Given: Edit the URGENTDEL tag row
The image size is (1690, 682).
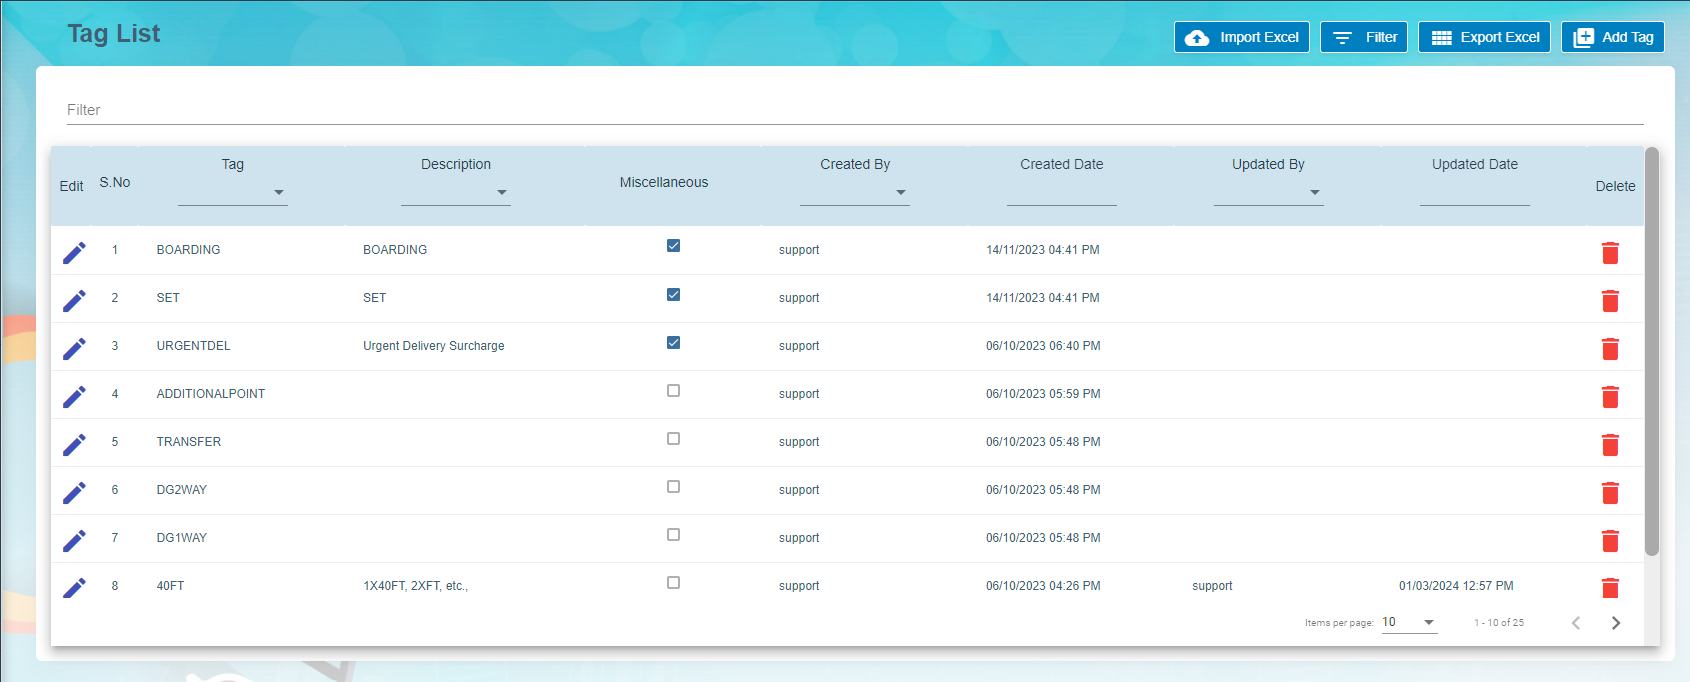Looking at the screenshot, I should 74,349.
